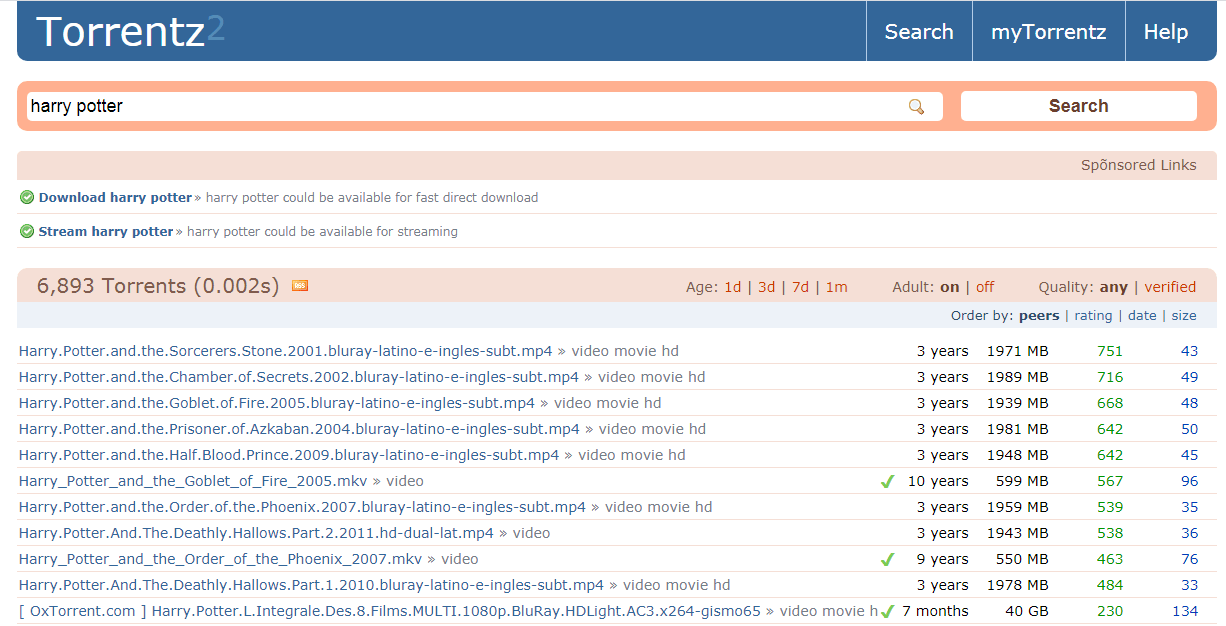Click size 40 GB in OxTorrent row

(1027, 611)
